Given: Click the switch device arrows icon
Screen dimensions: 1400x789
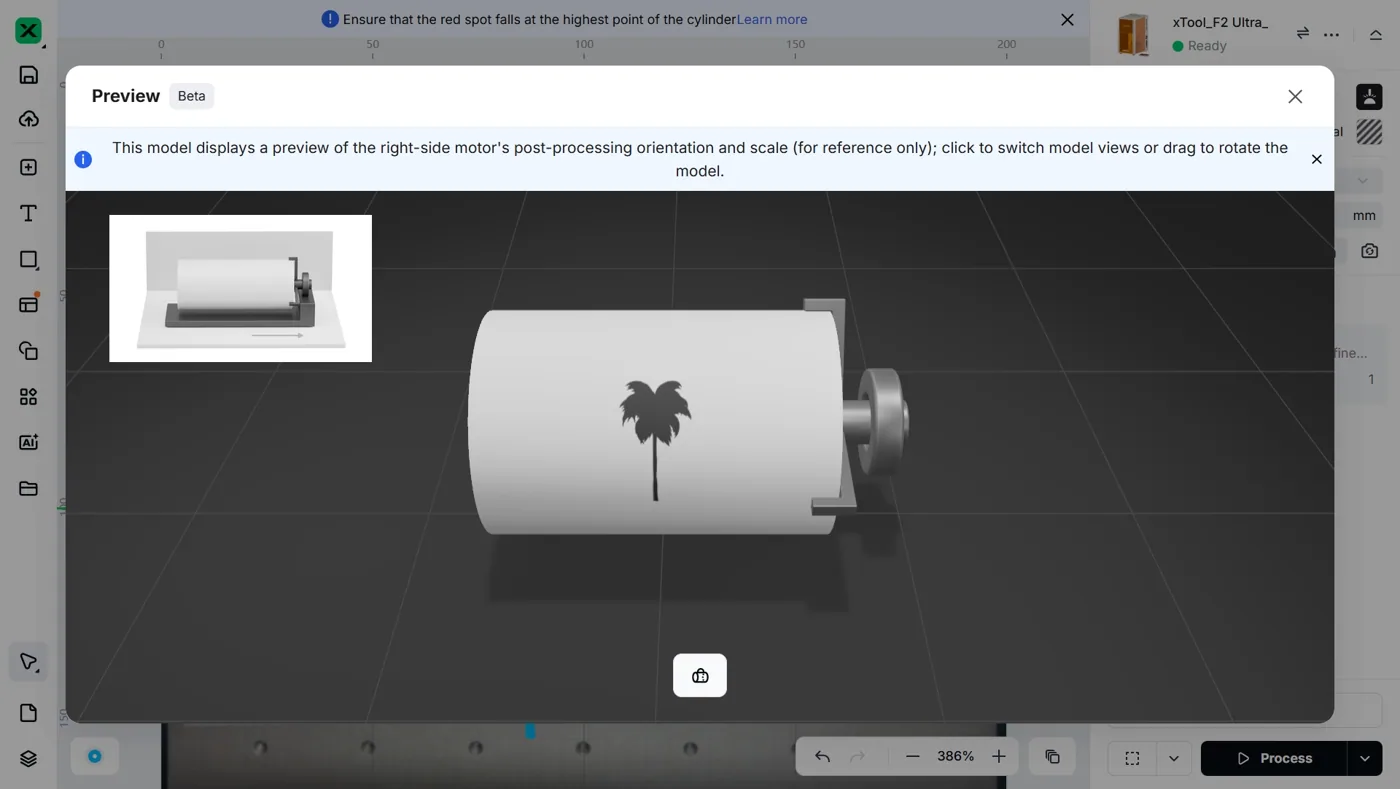Looking at the screenshot, I should (1303, 33).
